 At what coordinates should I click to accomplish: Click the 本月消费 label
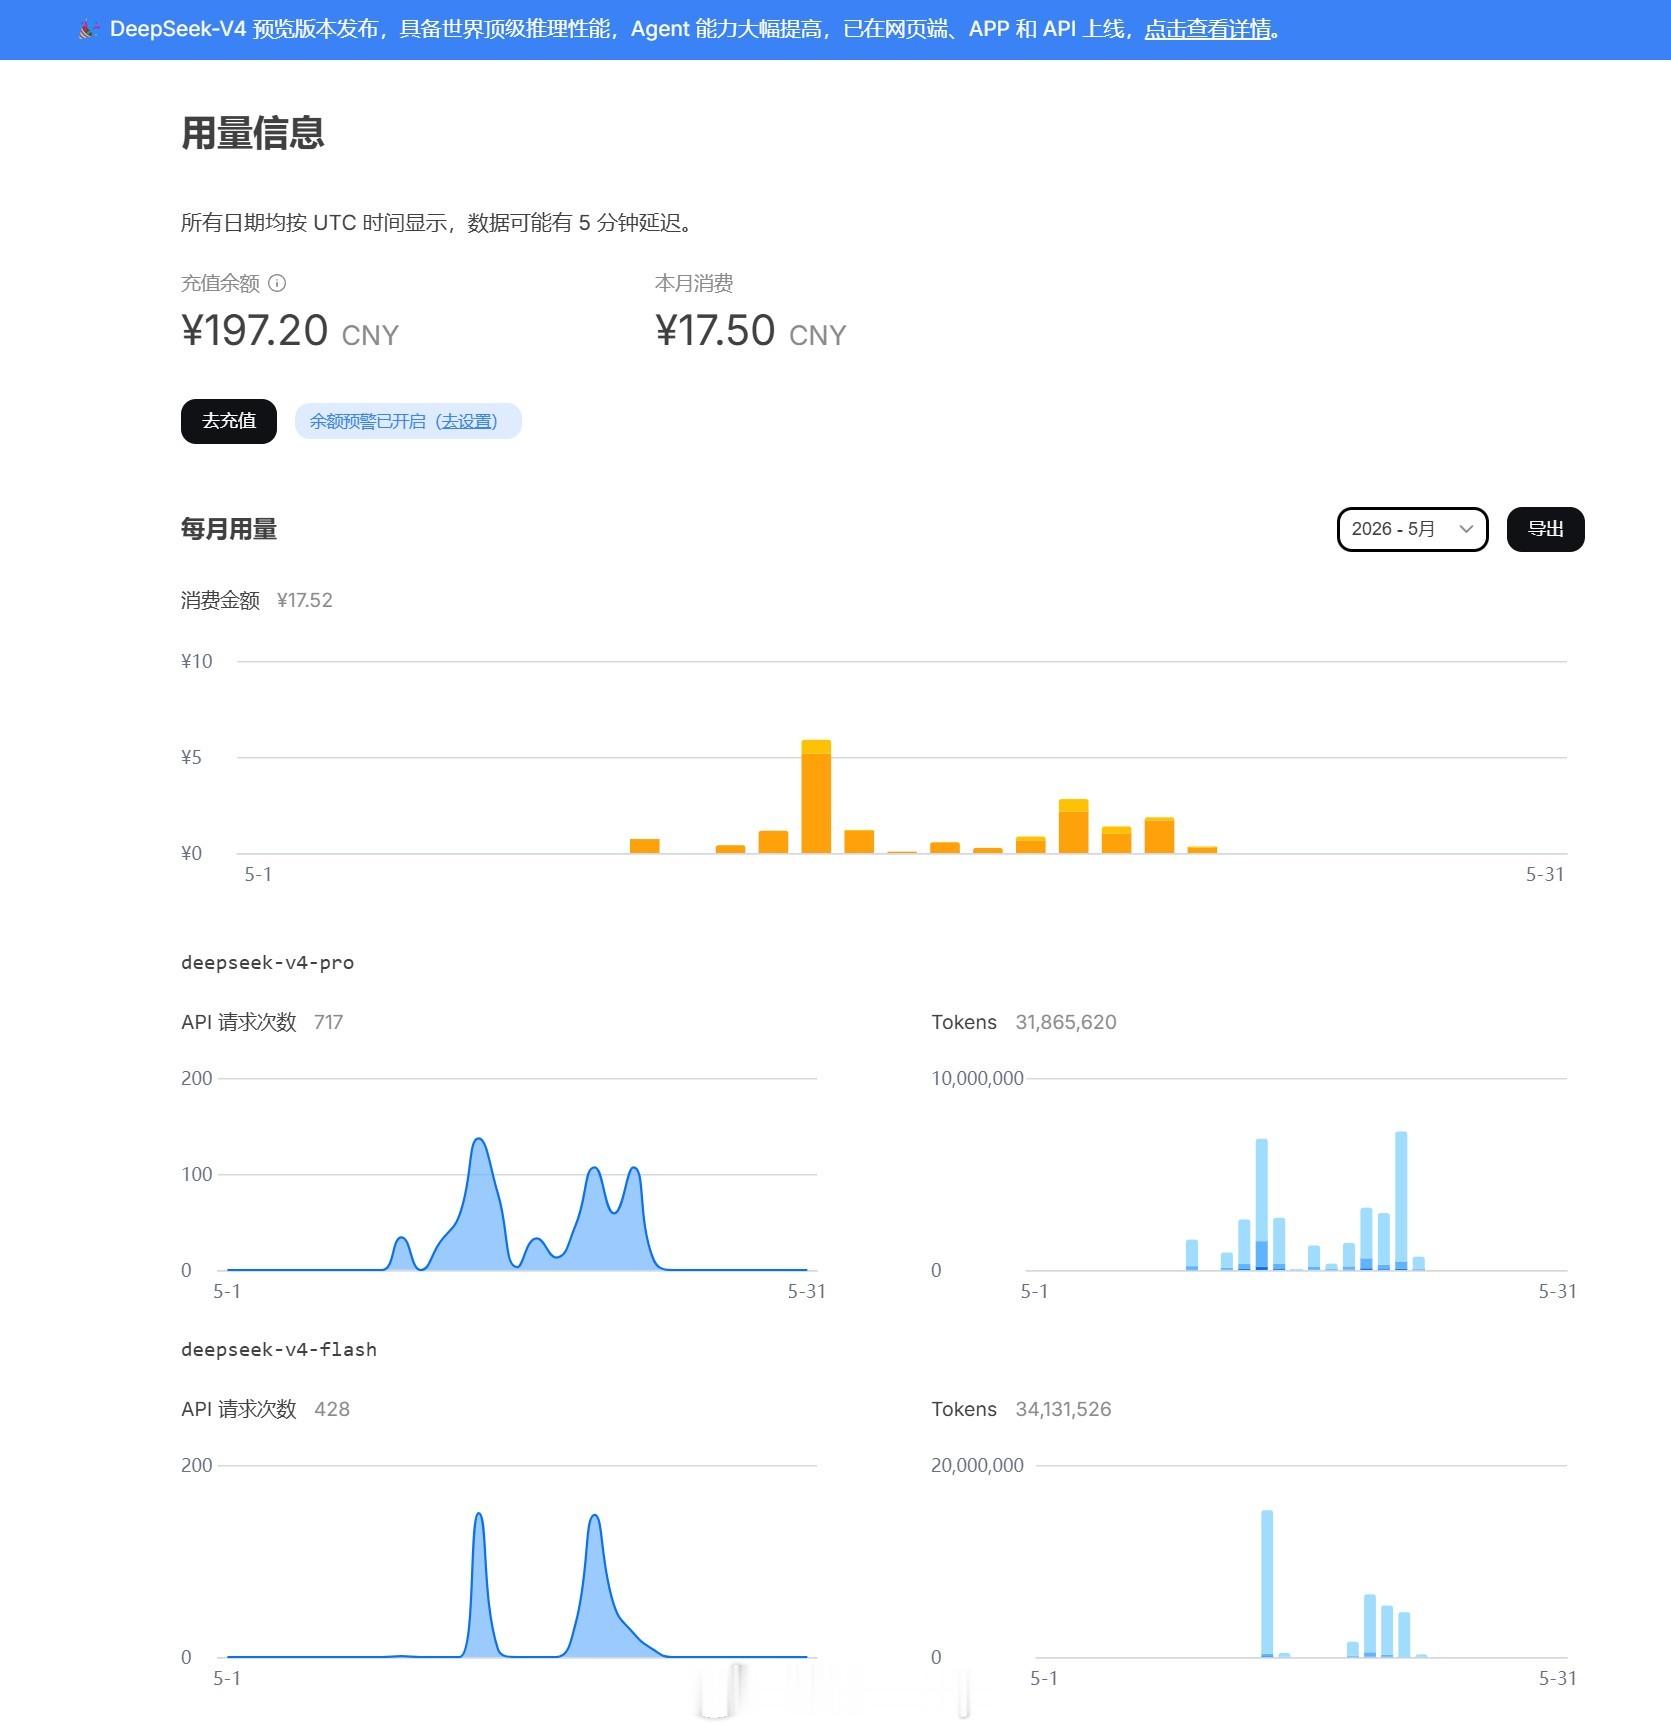coord(694,283)
